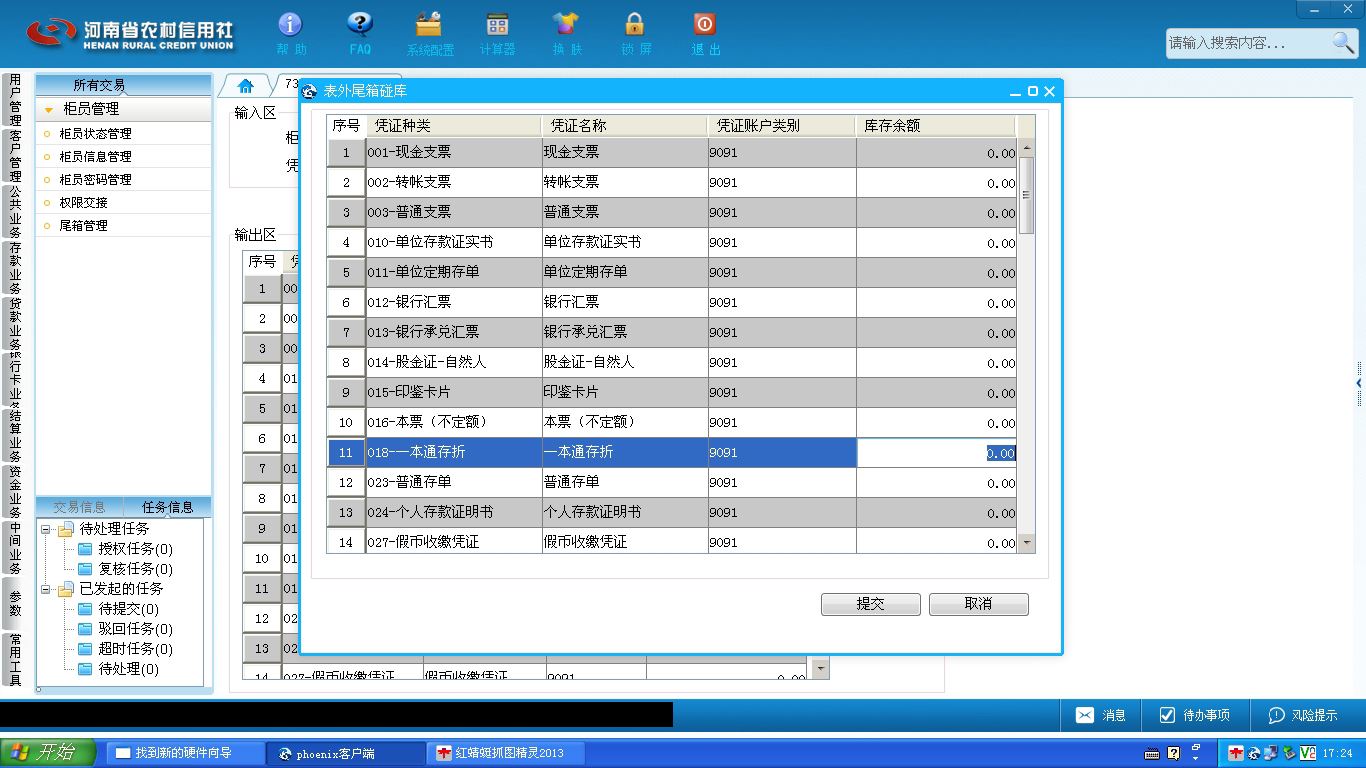Select 存款业务 in vertical sidebar
The width and height of the screenshot is (1366, 768).
[x=15, y=268]
